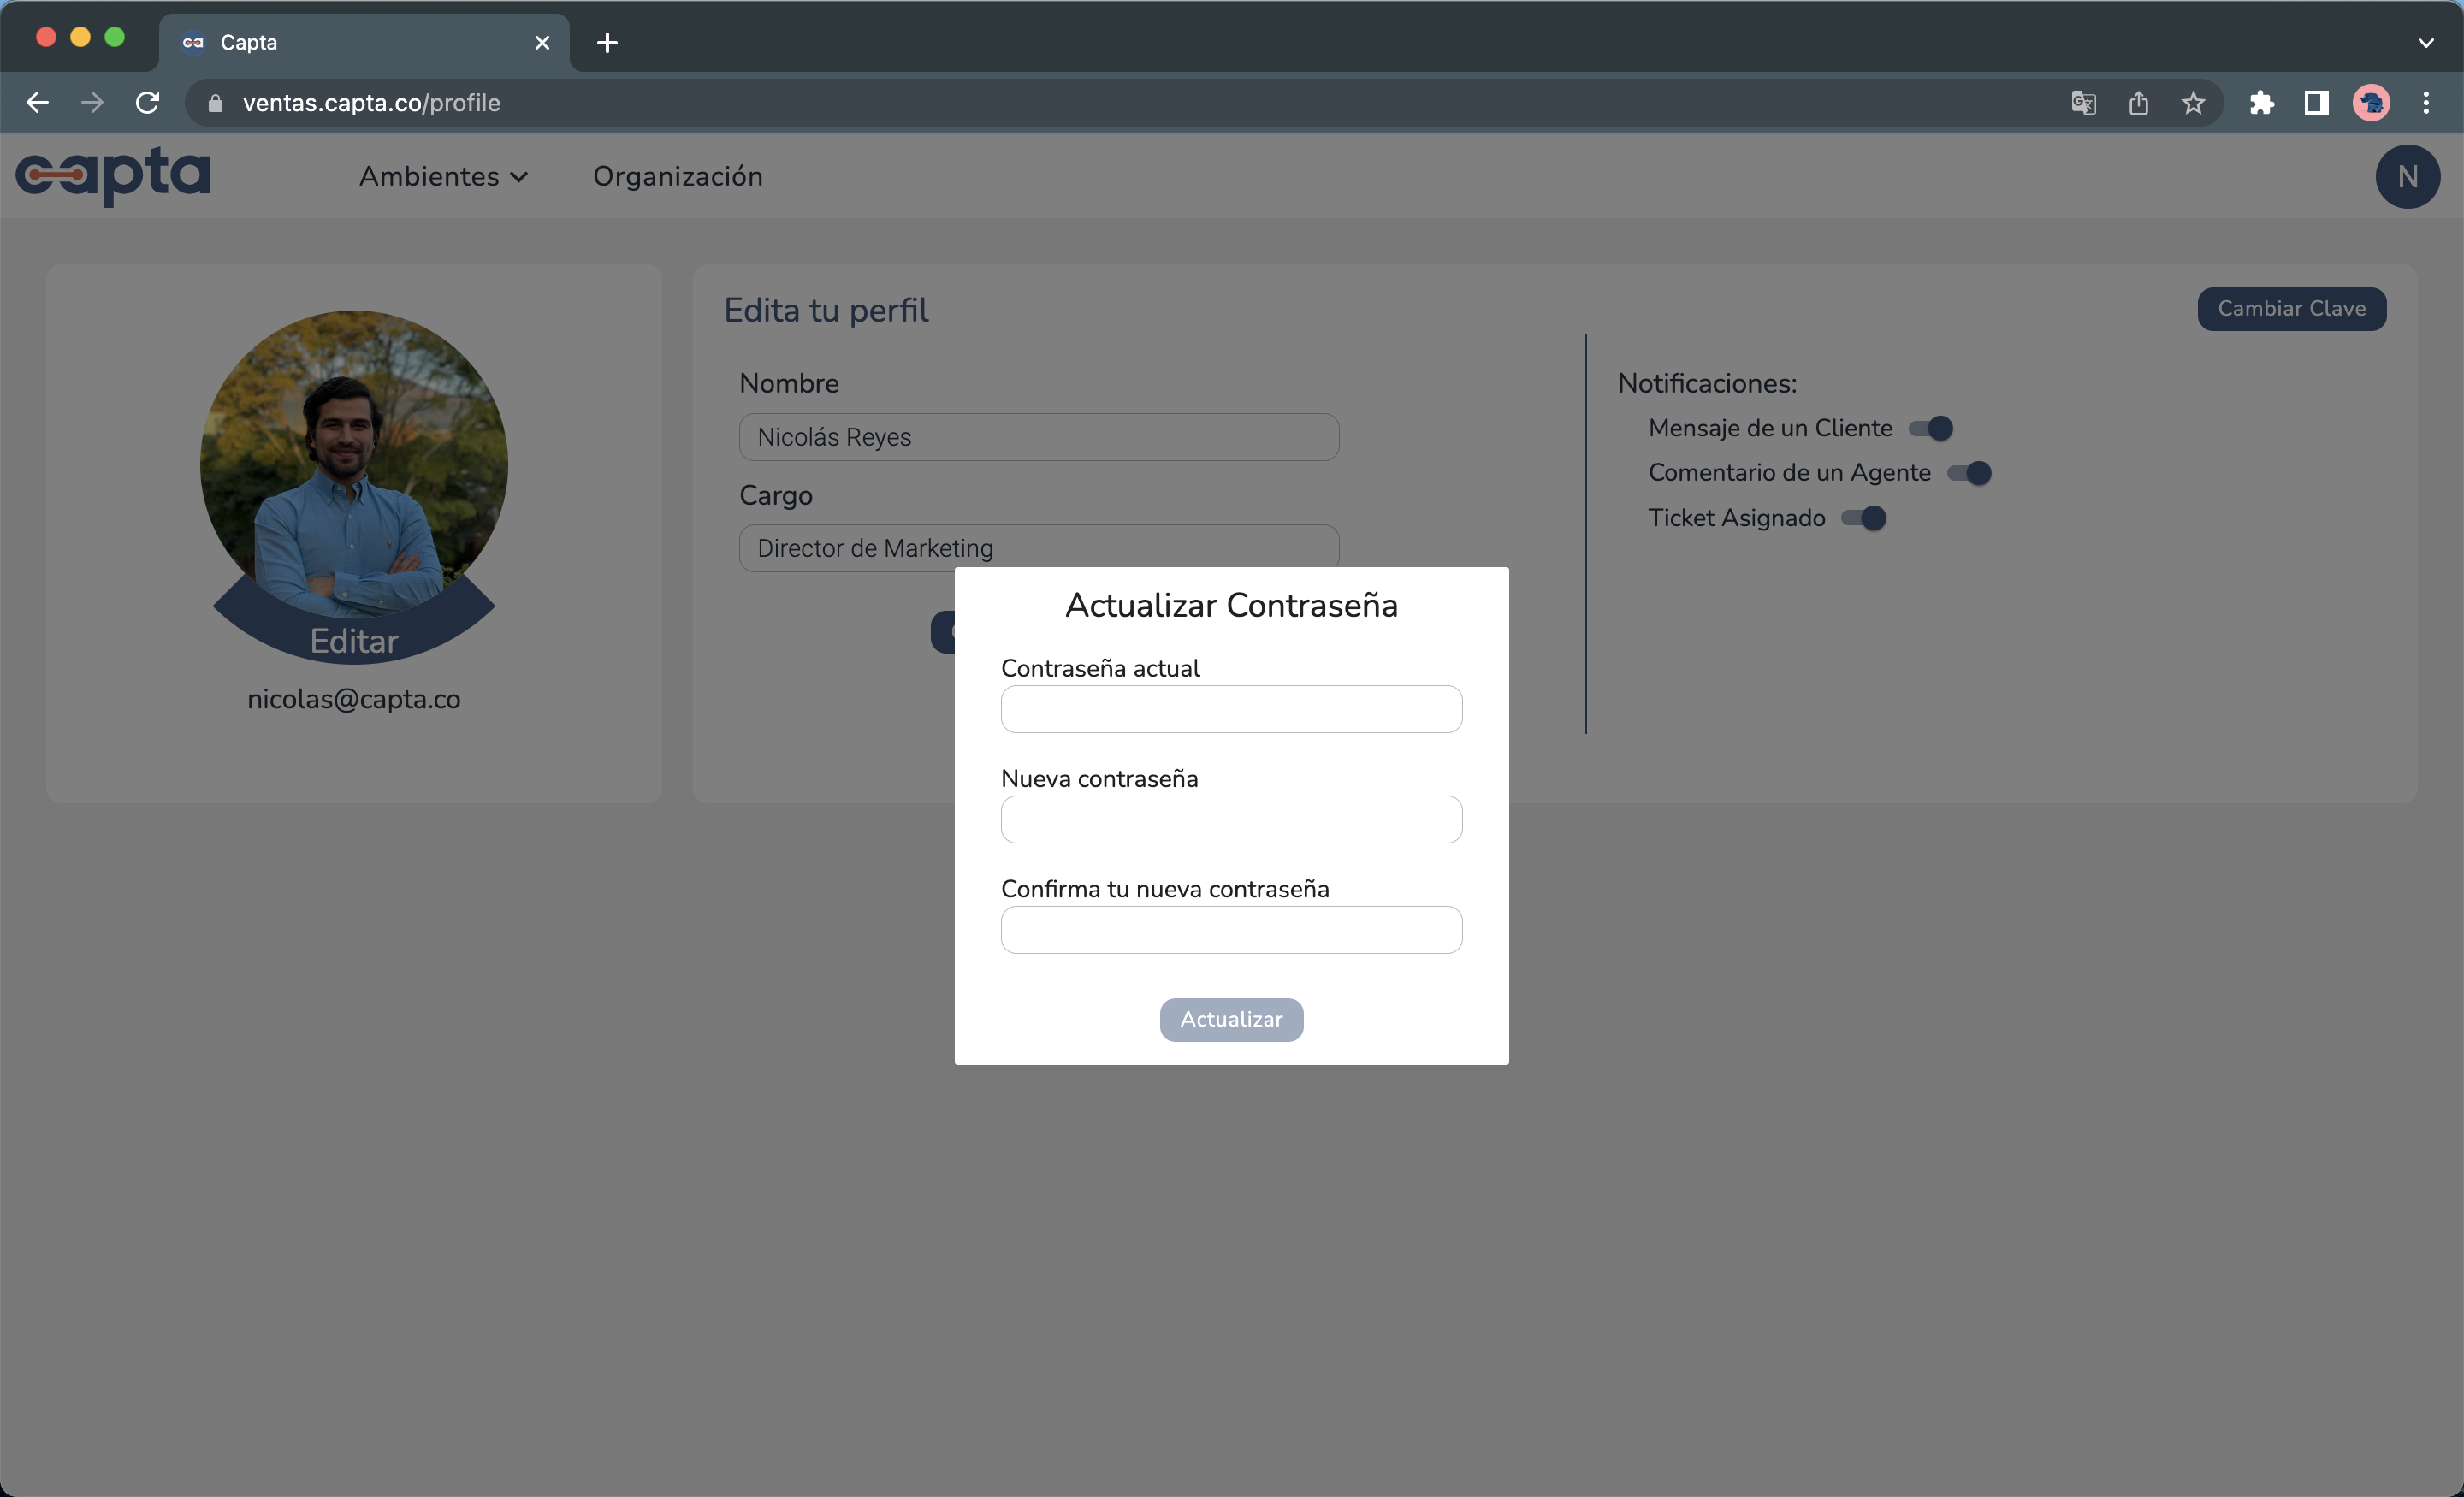Bookmark this page with the star icon
This screenshot has height=1497, width=2464.
coord(2193,103)
